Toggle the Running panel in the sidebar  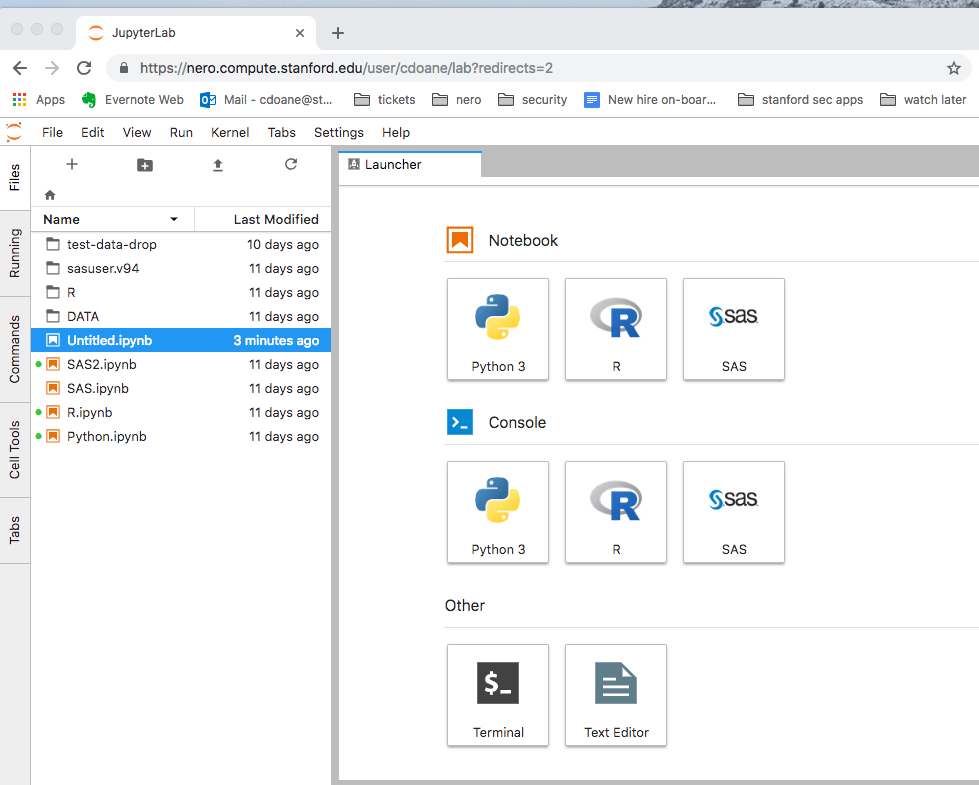pos(14,253)
